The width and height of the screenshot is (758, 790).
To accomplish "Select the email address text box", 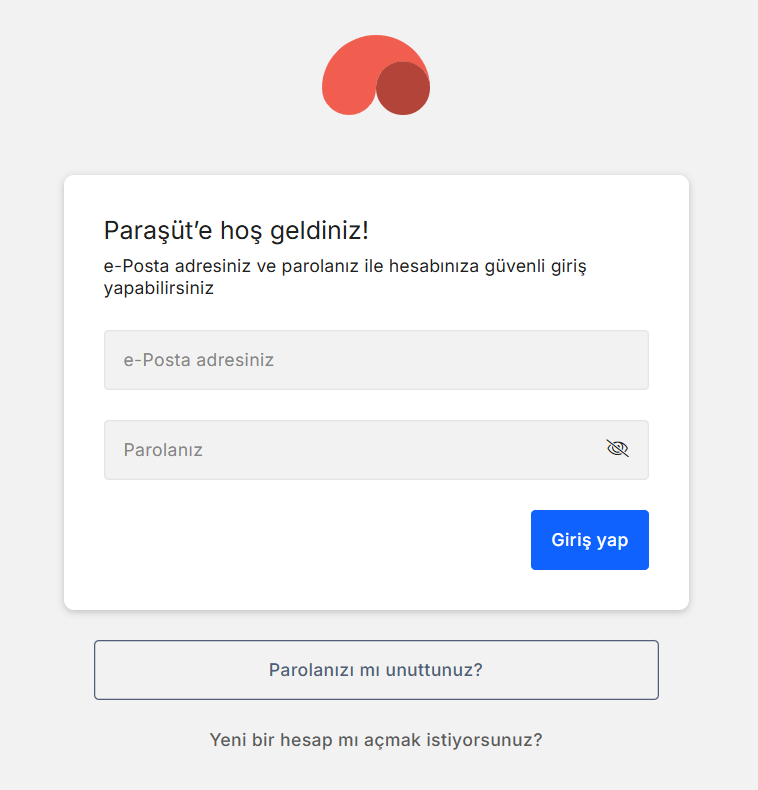I will coord(376,360).
